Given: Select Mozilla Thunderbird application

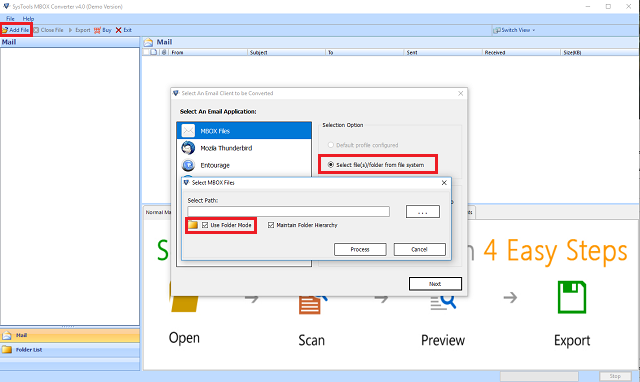Looking at the screenshot, I should click(x=244, y=148).
